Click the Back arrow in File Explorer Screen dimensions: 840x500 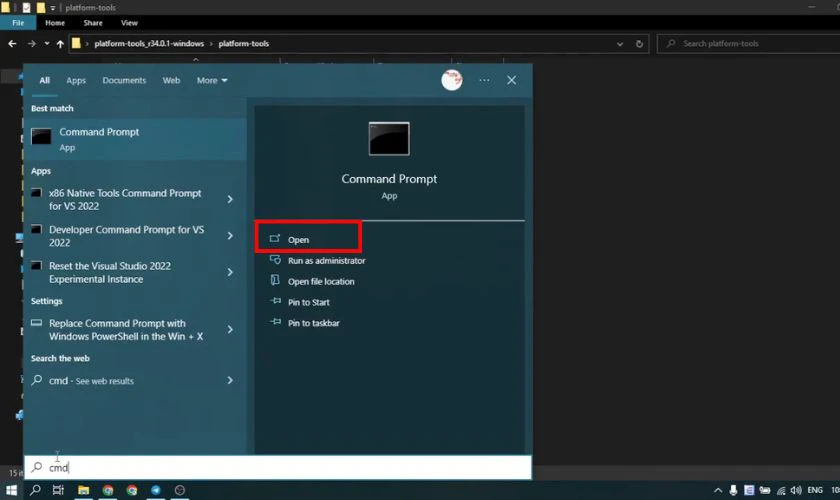tap(12, 44)
